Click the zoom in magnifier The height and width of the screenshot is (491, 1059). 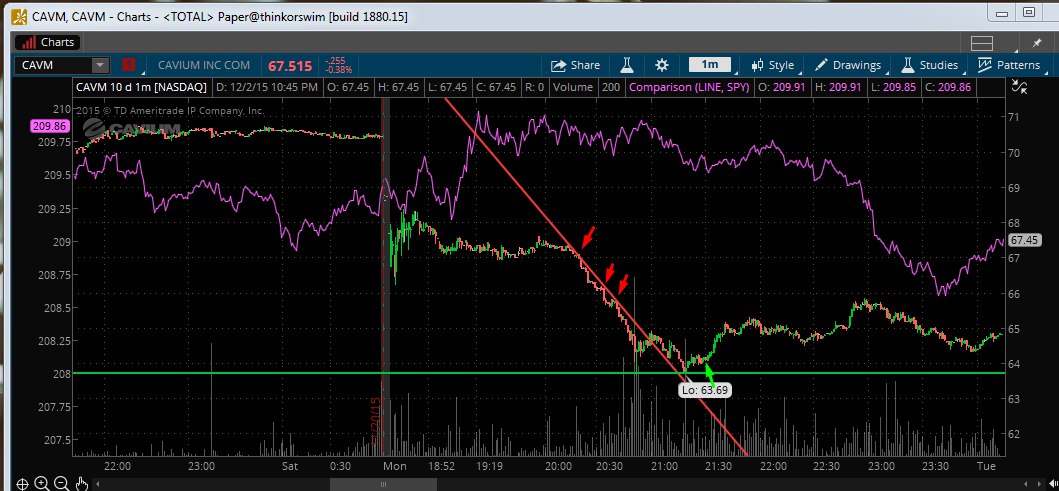[42, 483]
